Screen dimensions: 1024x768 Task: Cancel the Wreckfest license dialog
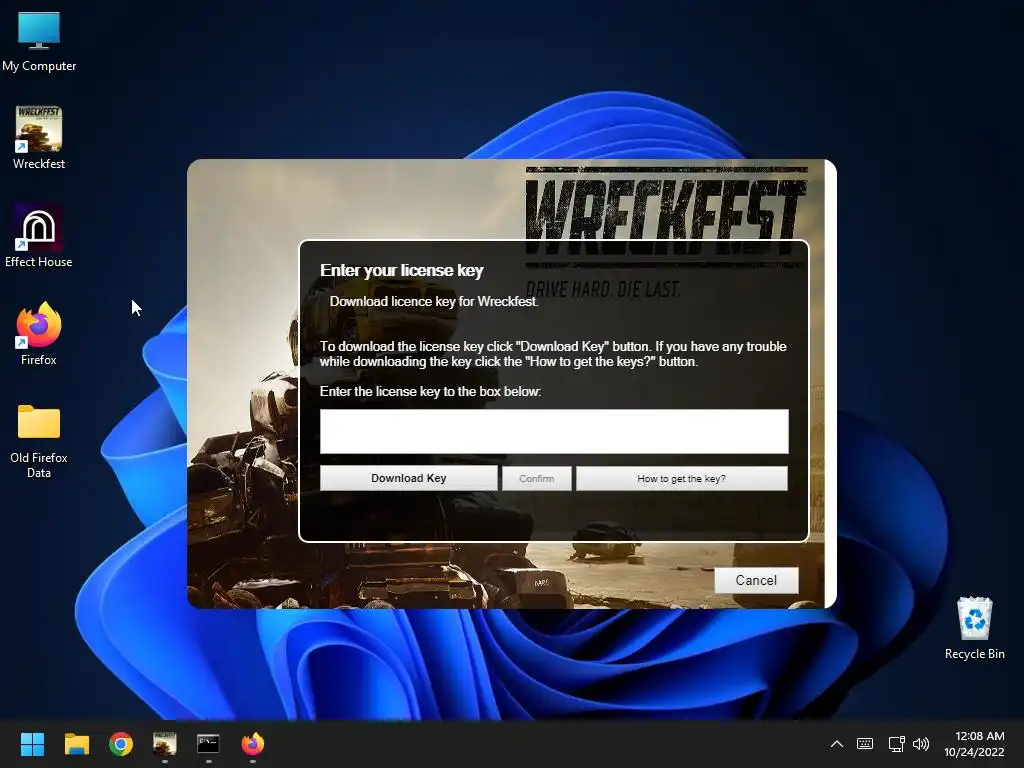click(x=756, y=581)
